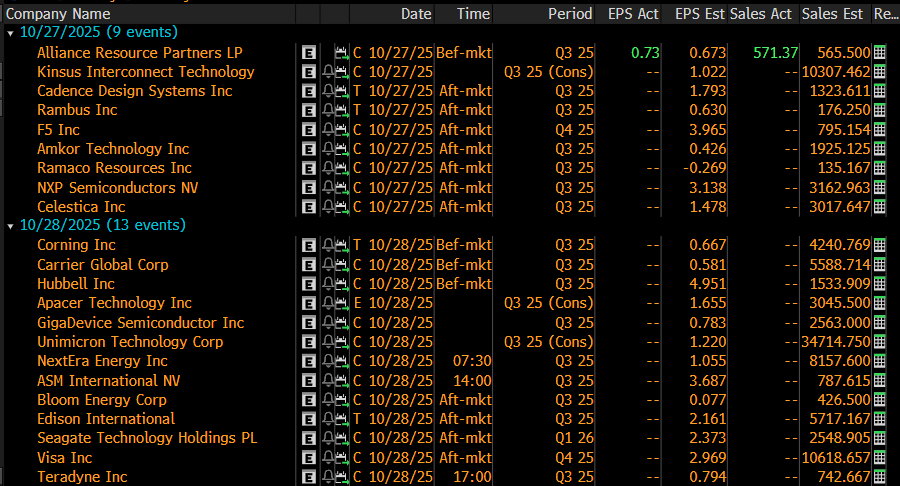The height and width of the screenshot is (486, 900).
Task: Add Apacer Technology event to calendar icon
Action: point(342,304)
